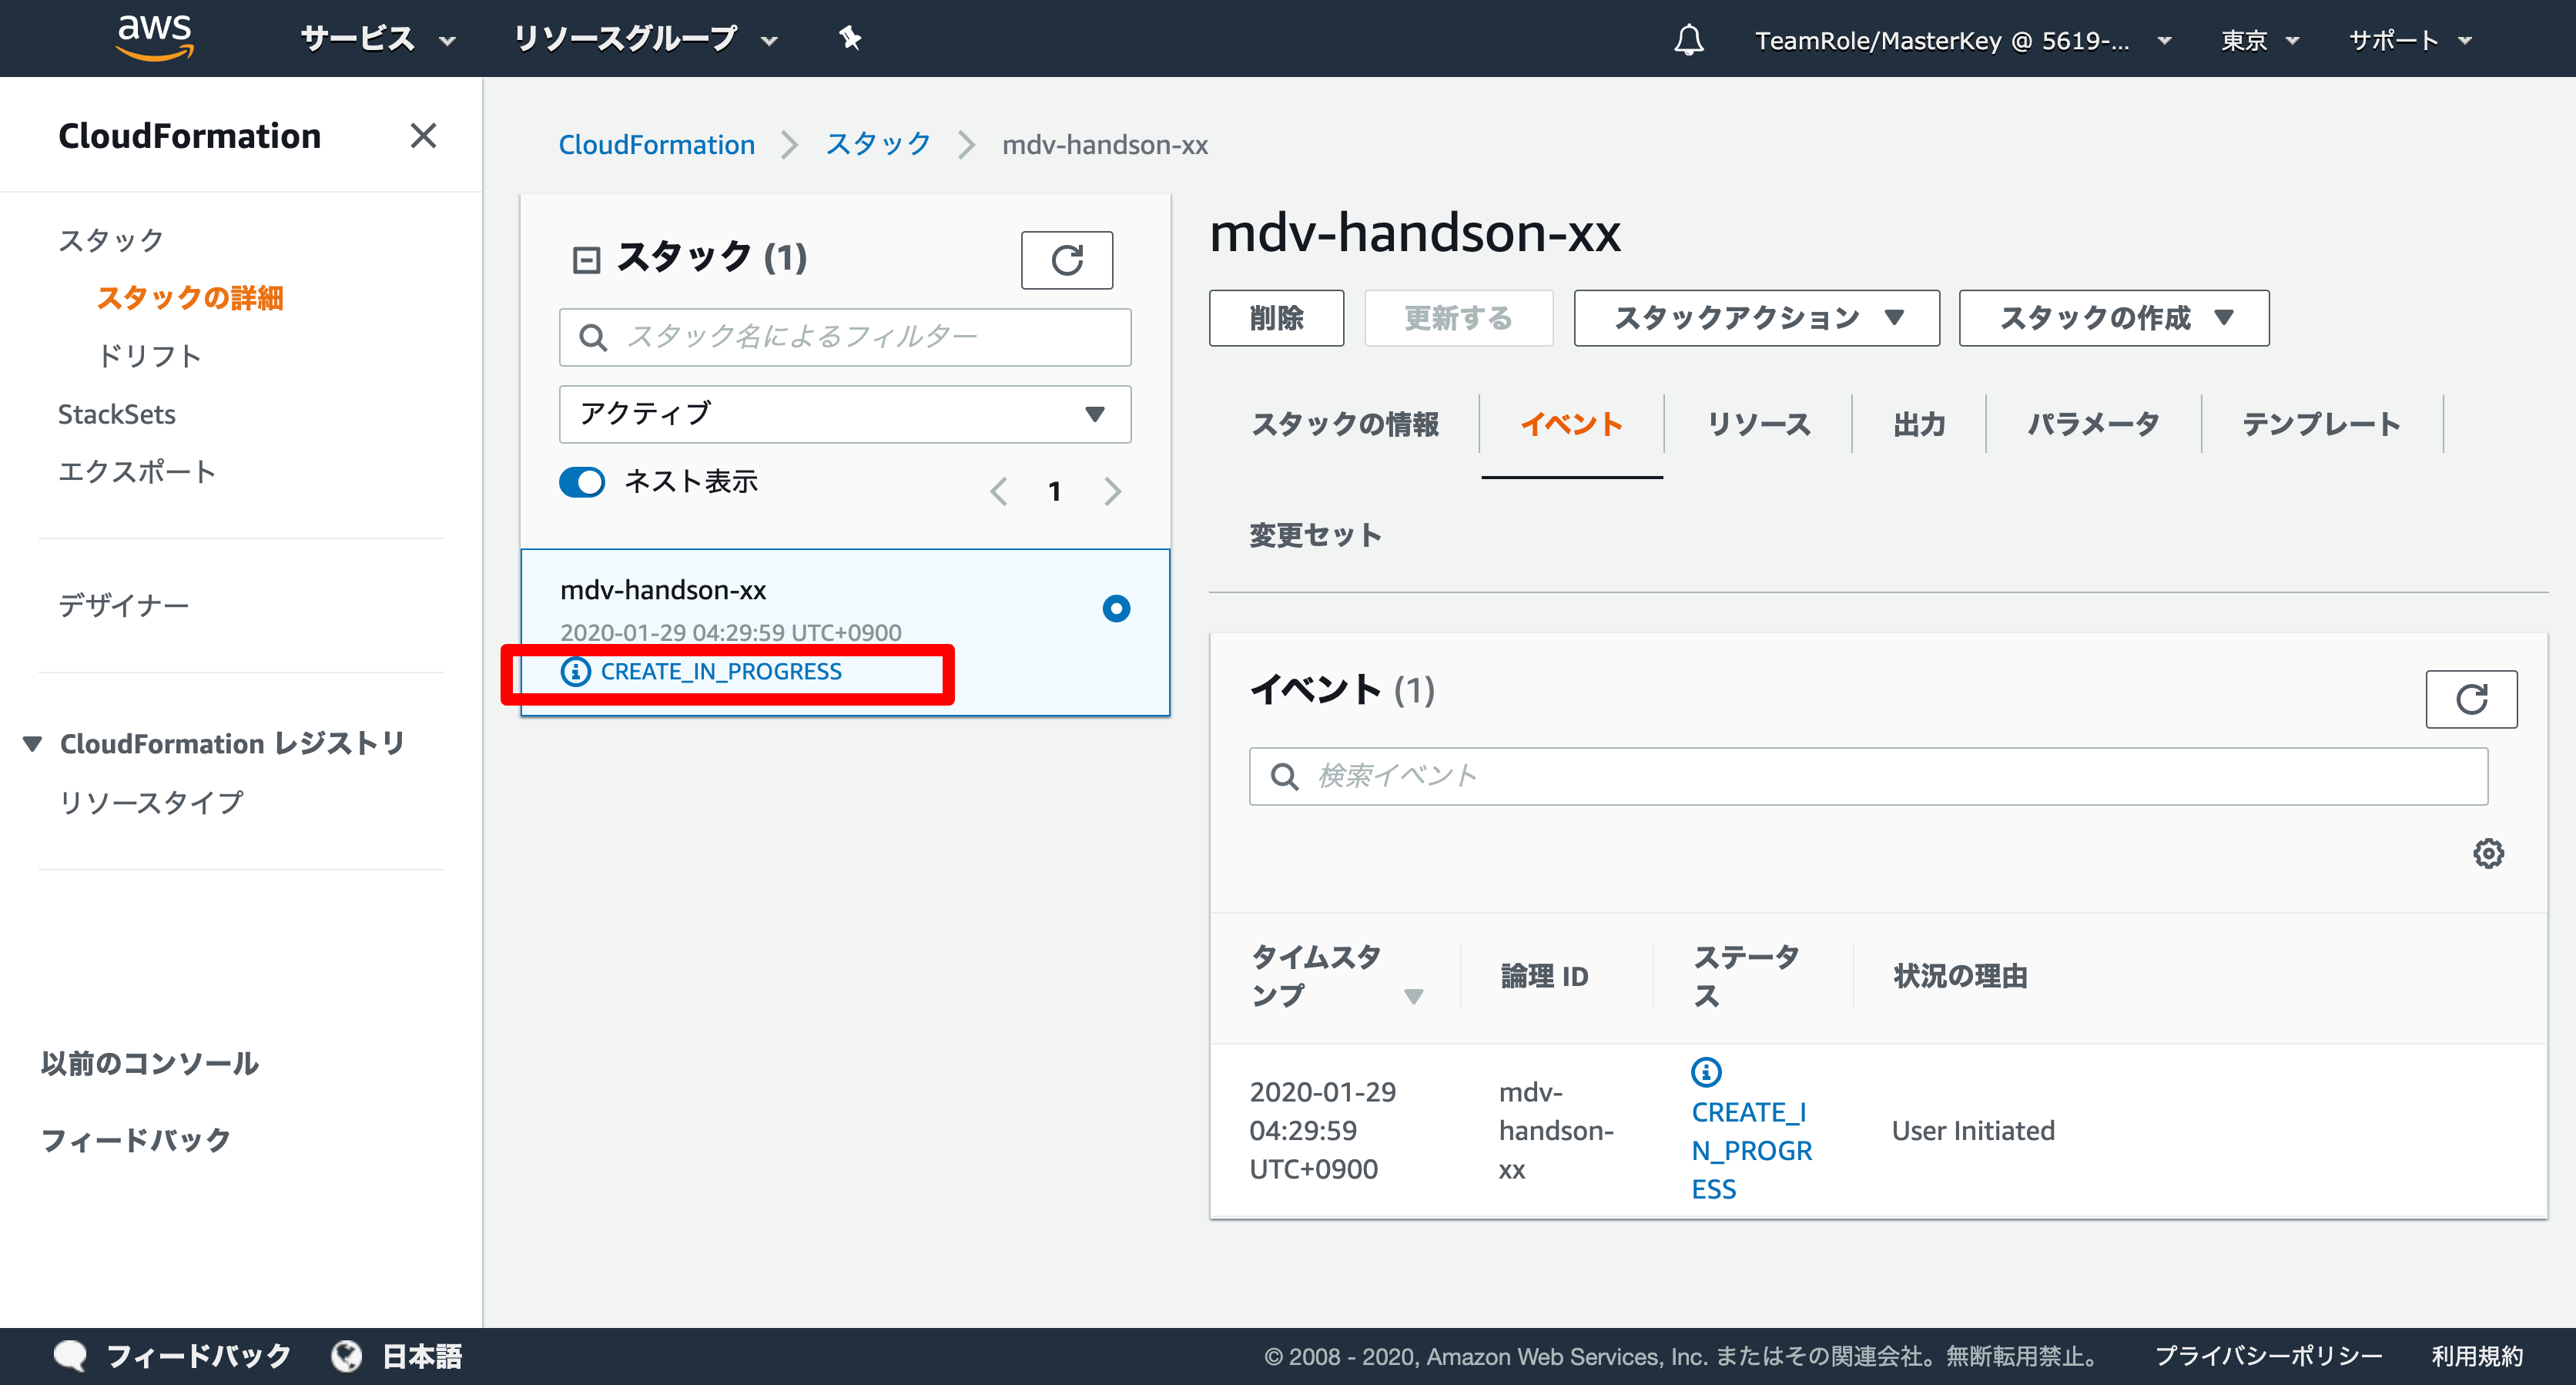The image size is (2576, 1385).
Task: Switch to the テンプレート tab
Action: click(x=2321, y=424)
